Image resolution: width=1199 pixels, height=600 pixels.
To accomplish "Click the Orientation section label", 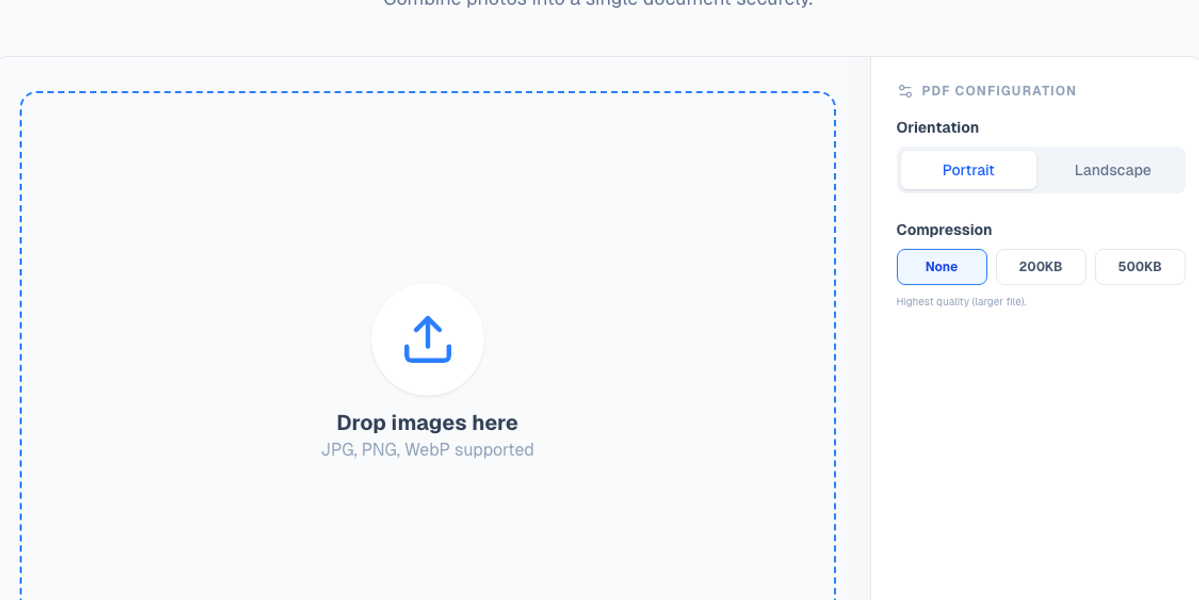I will (x=937, y=127).
